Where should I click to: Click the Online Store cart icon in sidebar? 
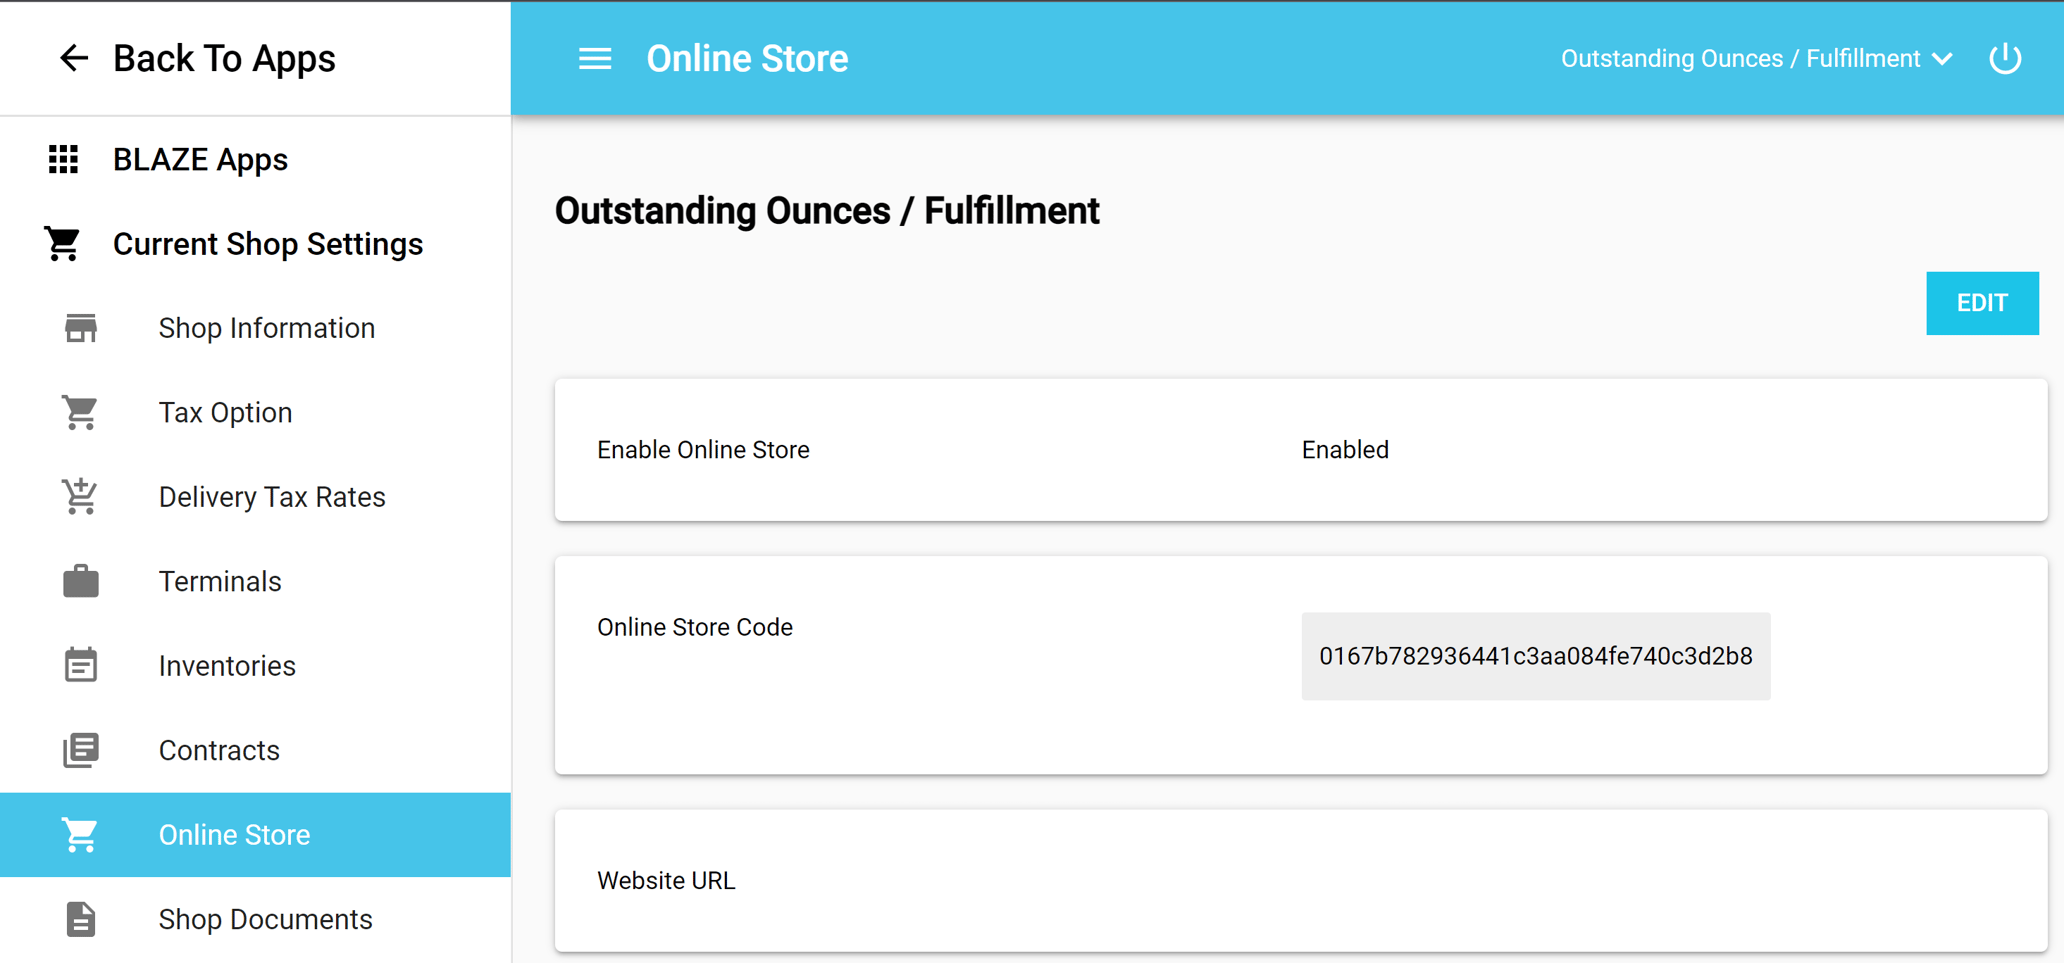coord(79,834)
